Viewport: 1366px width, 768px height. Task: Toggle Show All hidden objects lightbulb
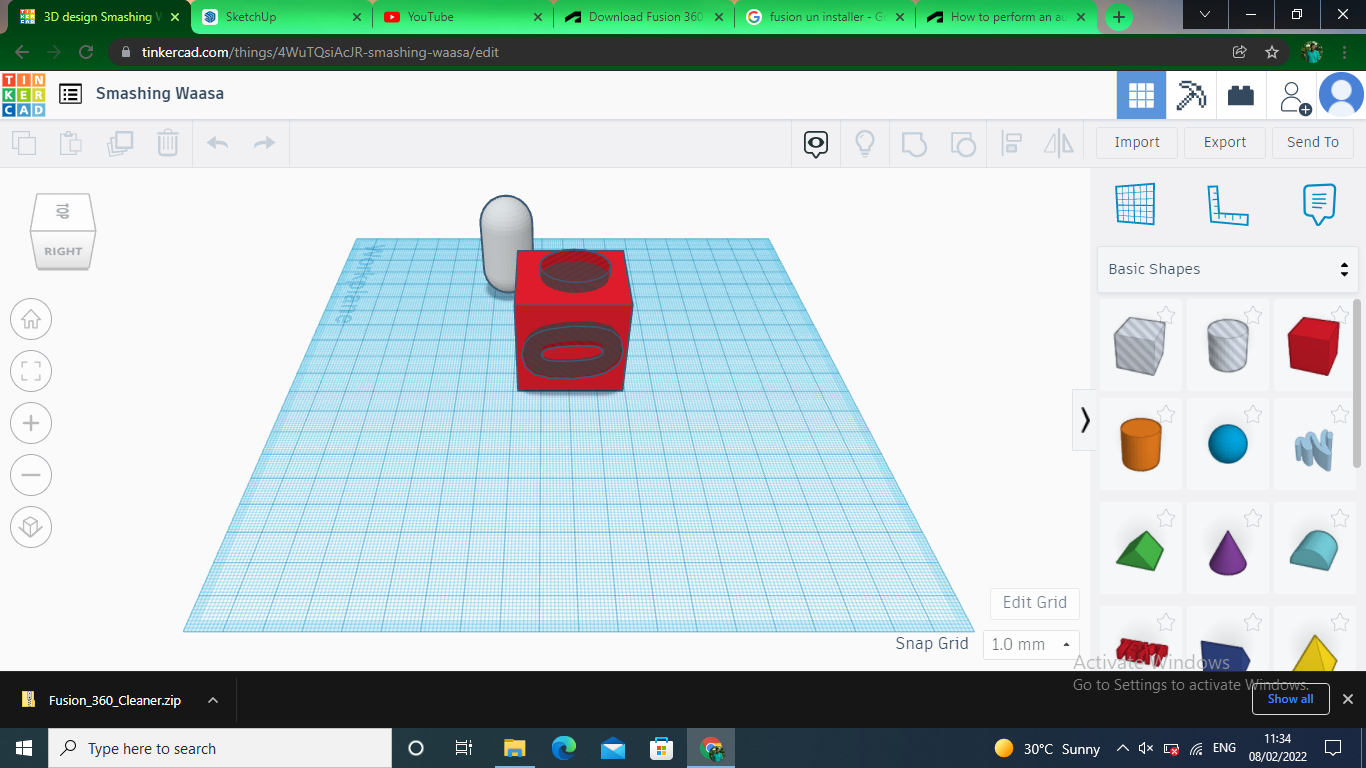864,143
